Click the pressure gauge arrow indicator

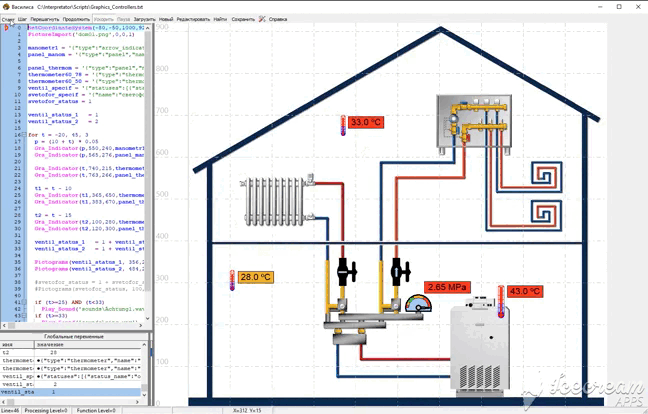419,304
